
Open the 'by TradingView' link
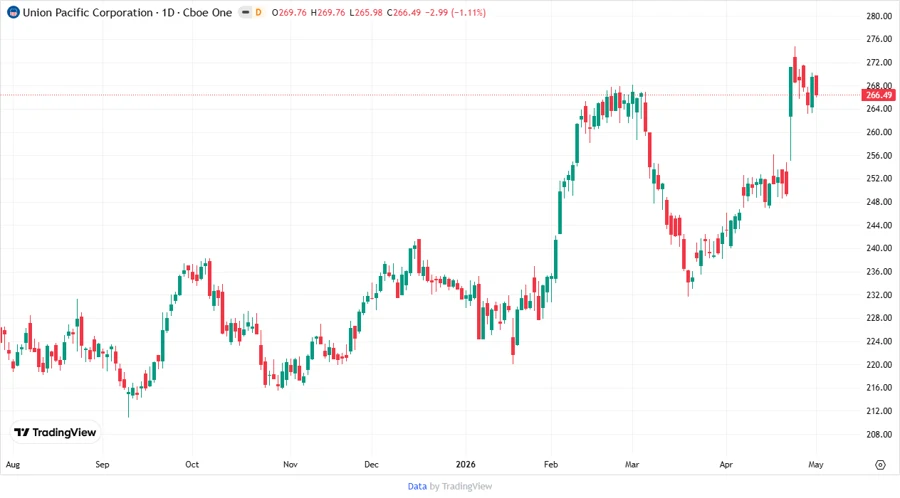(461, 487)
